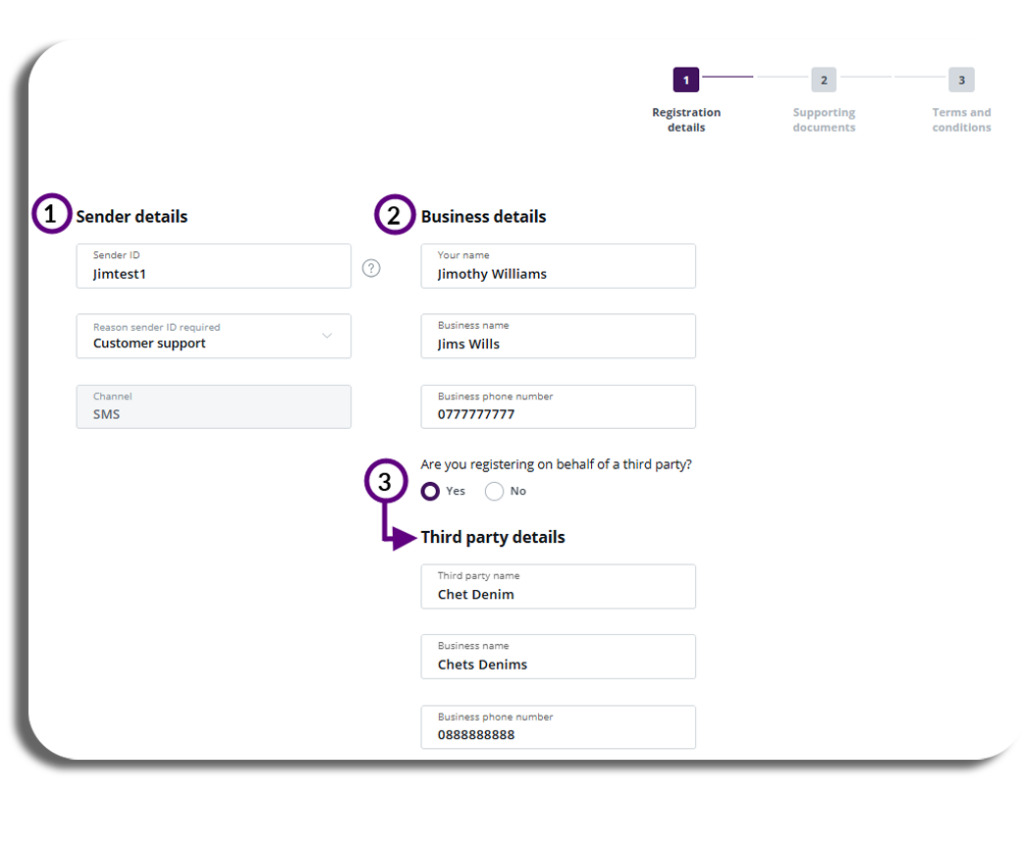Click Business phone number field with 0888888888

pos(558,727)
